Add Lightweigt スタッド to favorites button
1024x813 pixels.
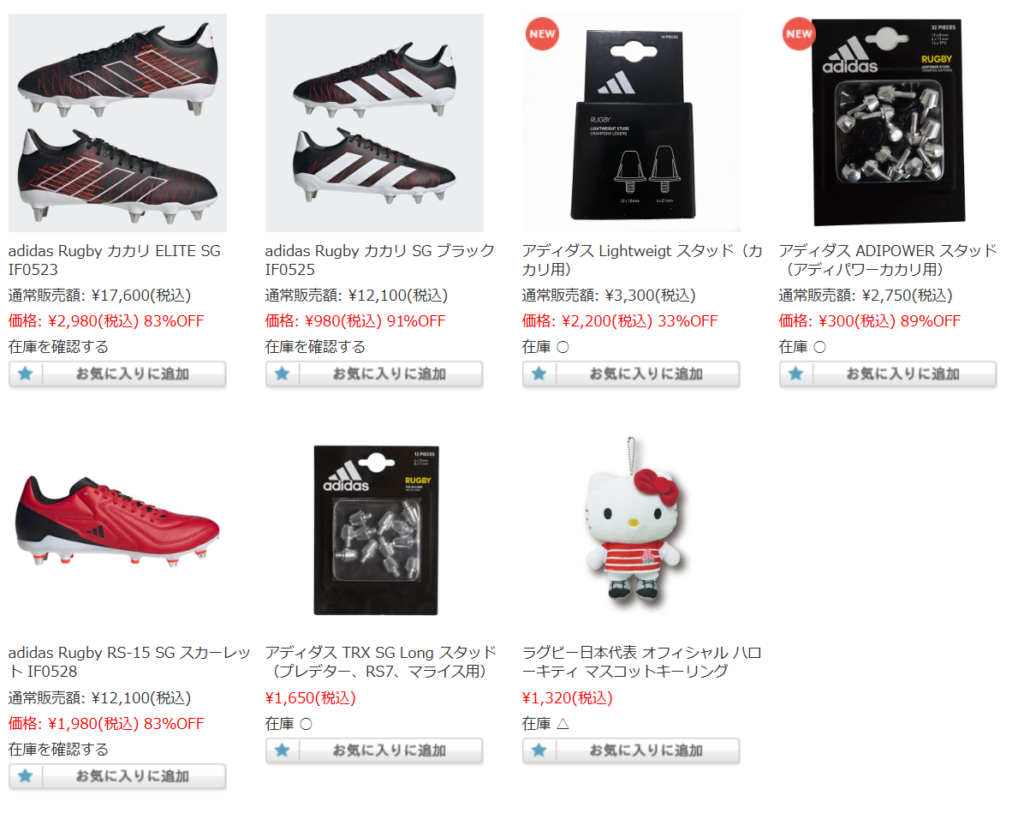(631, 374)
